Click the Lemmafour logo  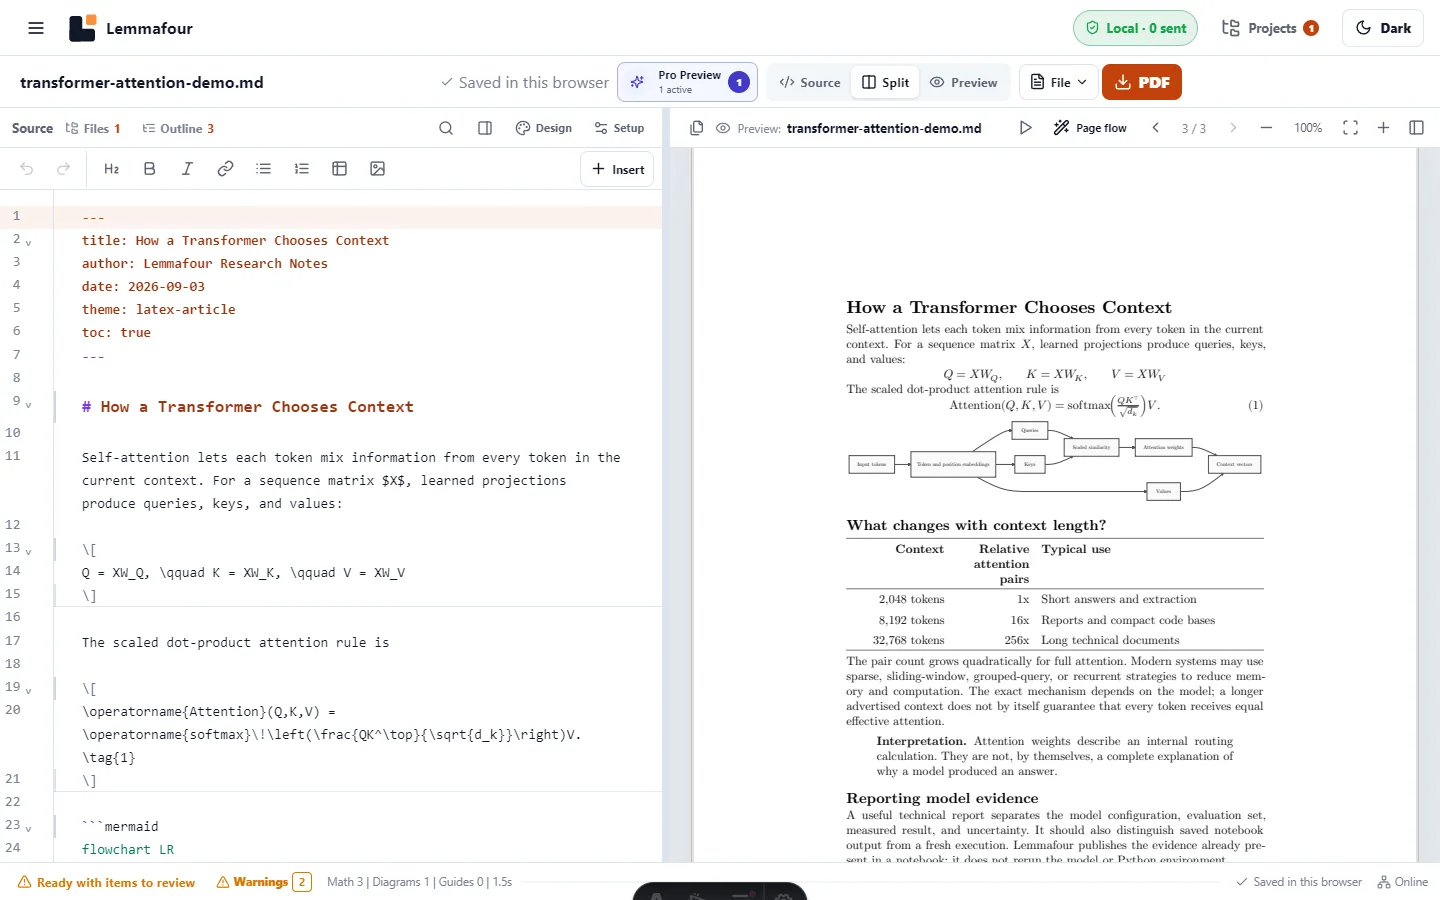coord(131,28)
